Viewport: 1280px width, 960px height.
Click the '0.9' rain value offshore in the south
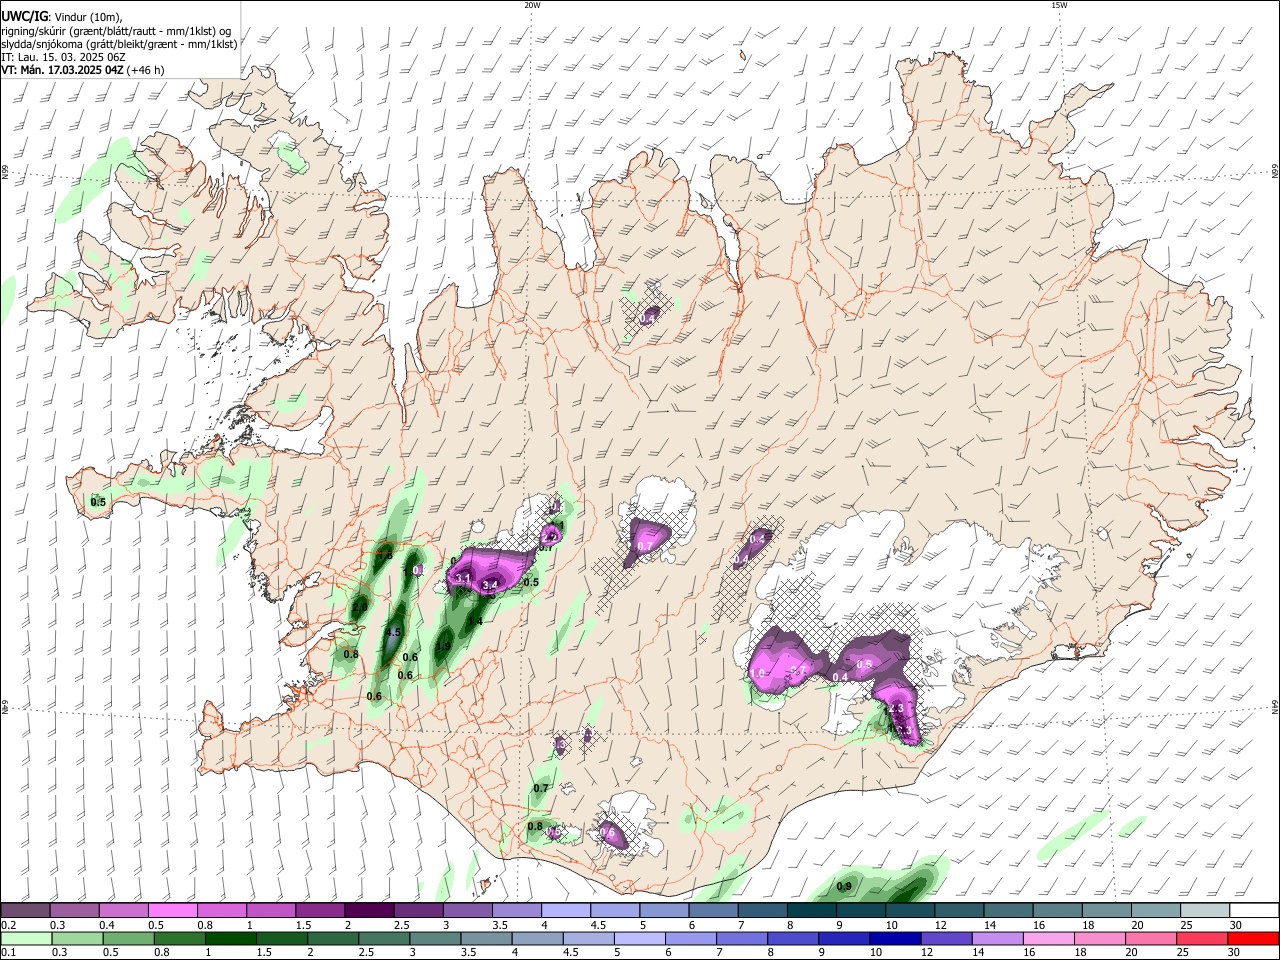point(844,886)
